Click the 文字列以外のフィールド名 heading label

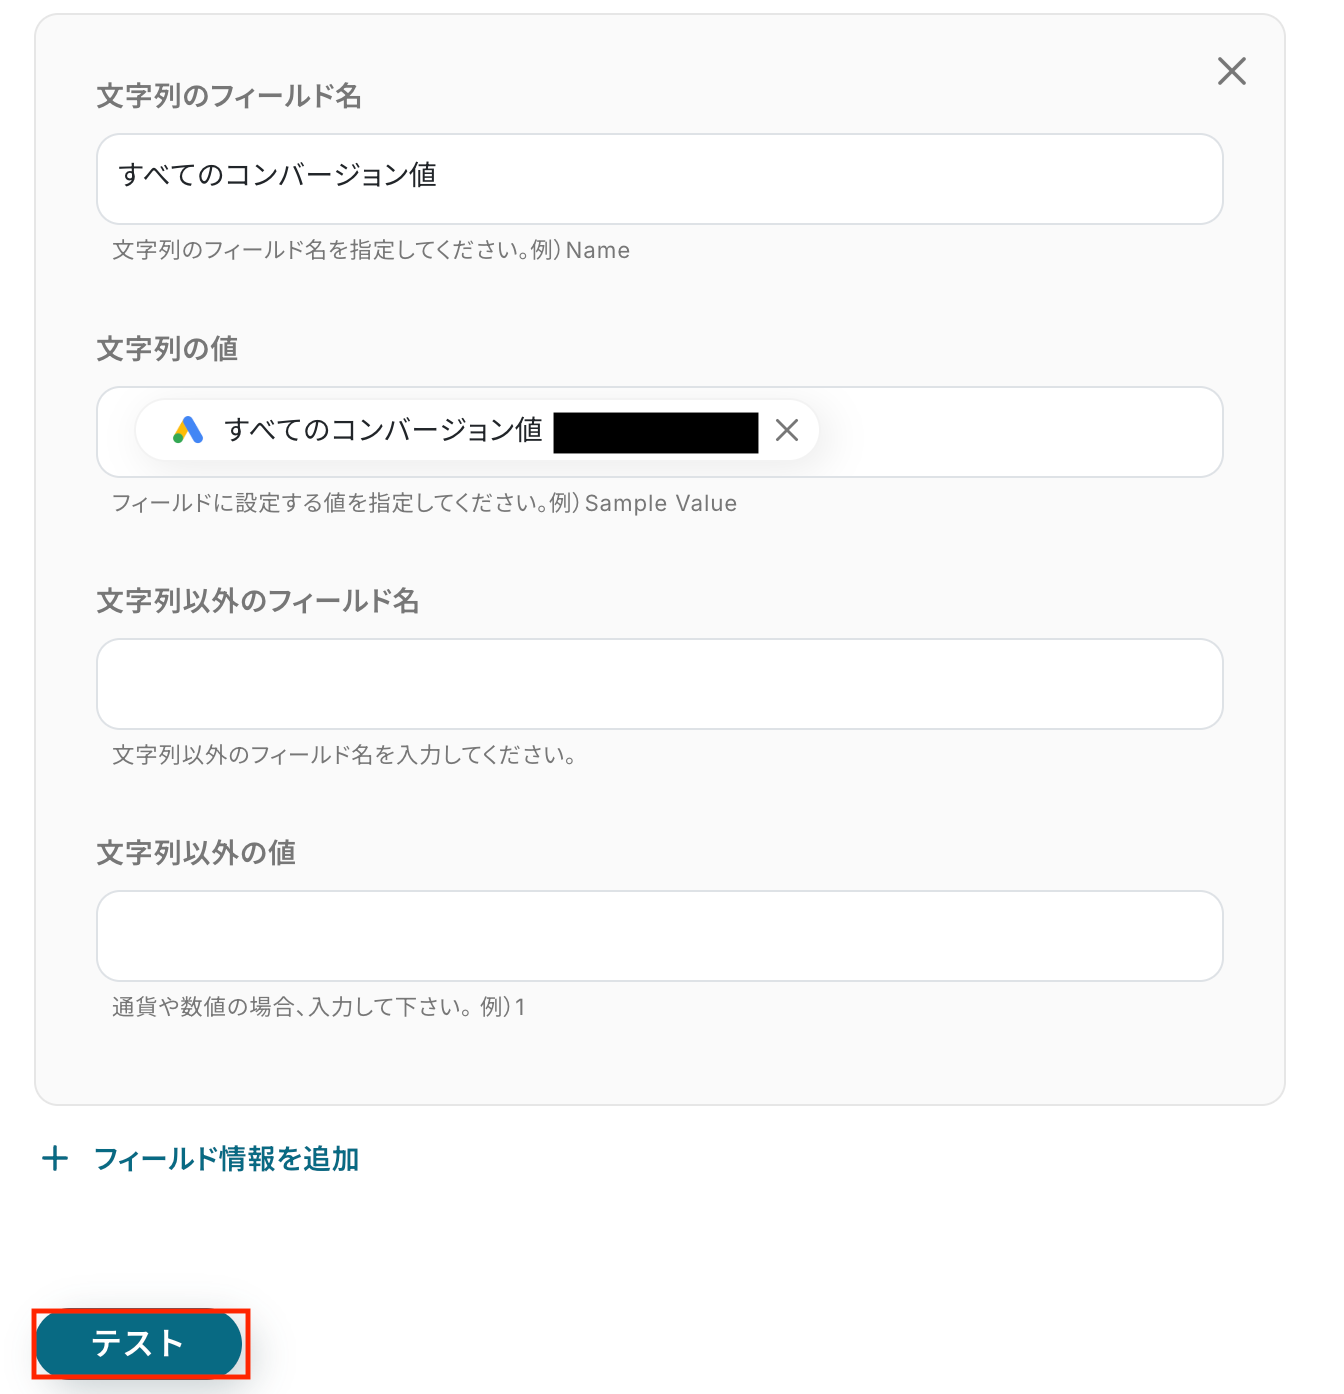coord(258,601)
